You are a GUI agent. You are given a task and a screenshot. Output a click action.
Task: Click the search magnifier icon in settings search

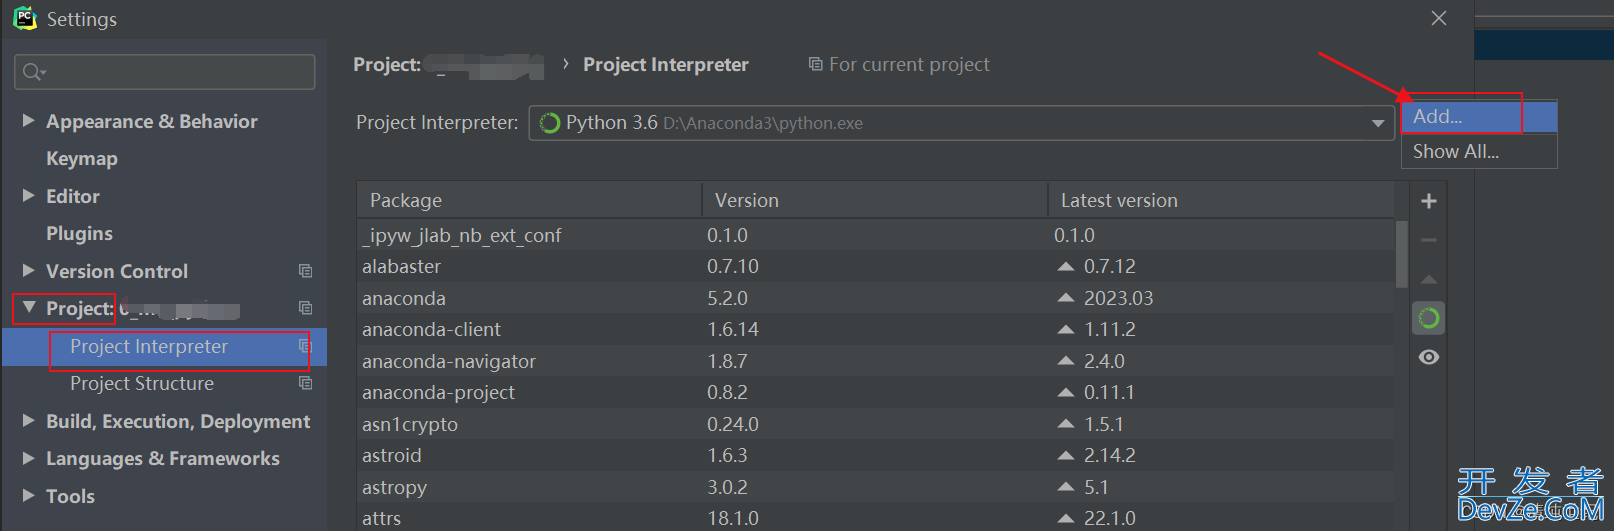pyautogui.click(x=33, y=72)
